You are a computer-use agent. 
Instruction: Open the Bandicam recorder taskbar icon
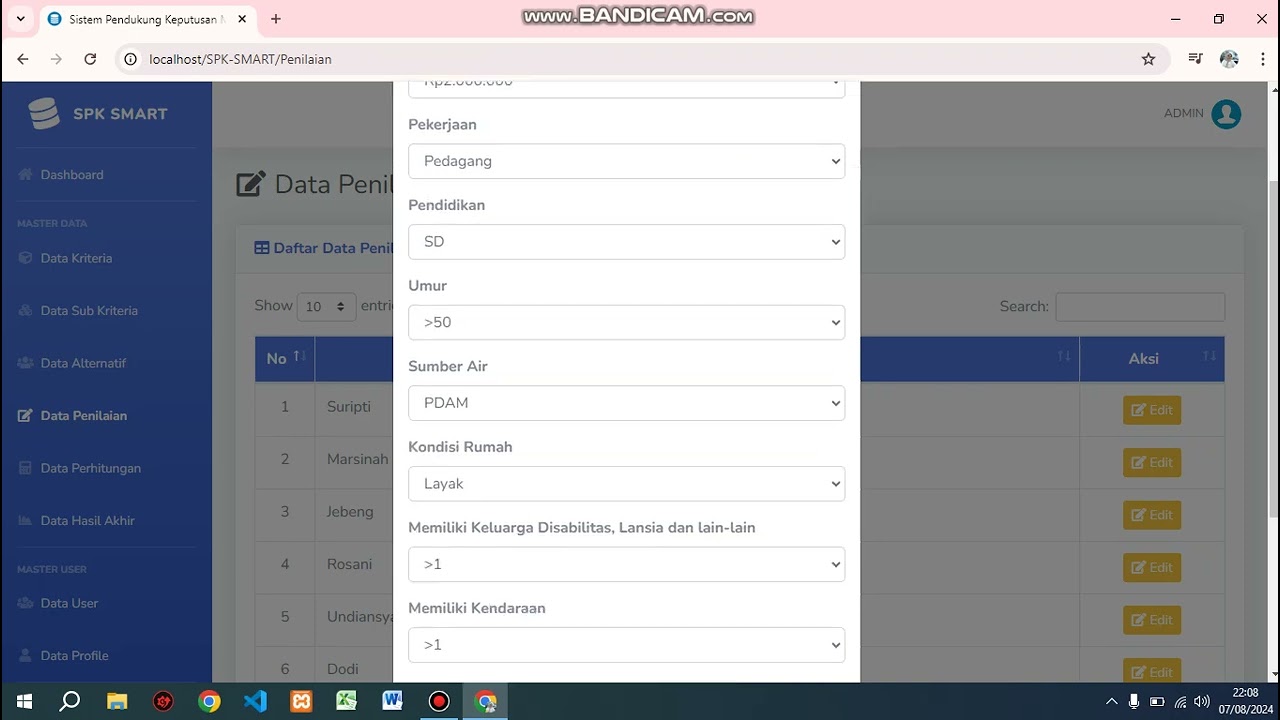439,701
